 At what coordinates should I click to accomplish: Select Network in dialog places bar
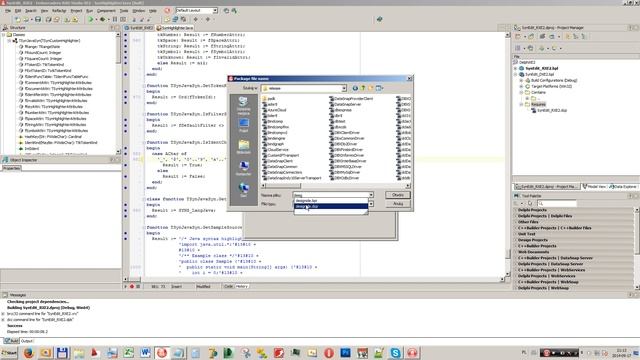(244, 190)
